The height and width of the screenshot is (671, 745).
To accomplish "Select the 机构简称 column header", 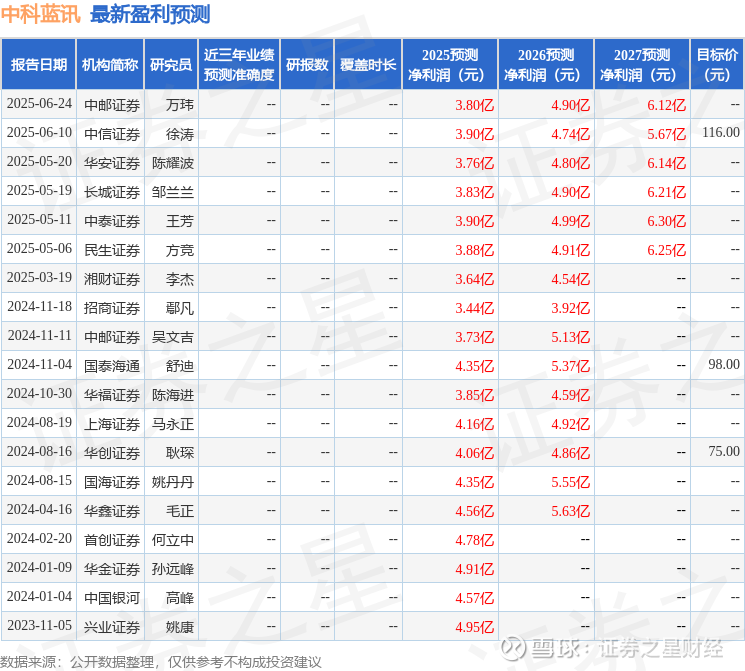I will coord(110,64).
